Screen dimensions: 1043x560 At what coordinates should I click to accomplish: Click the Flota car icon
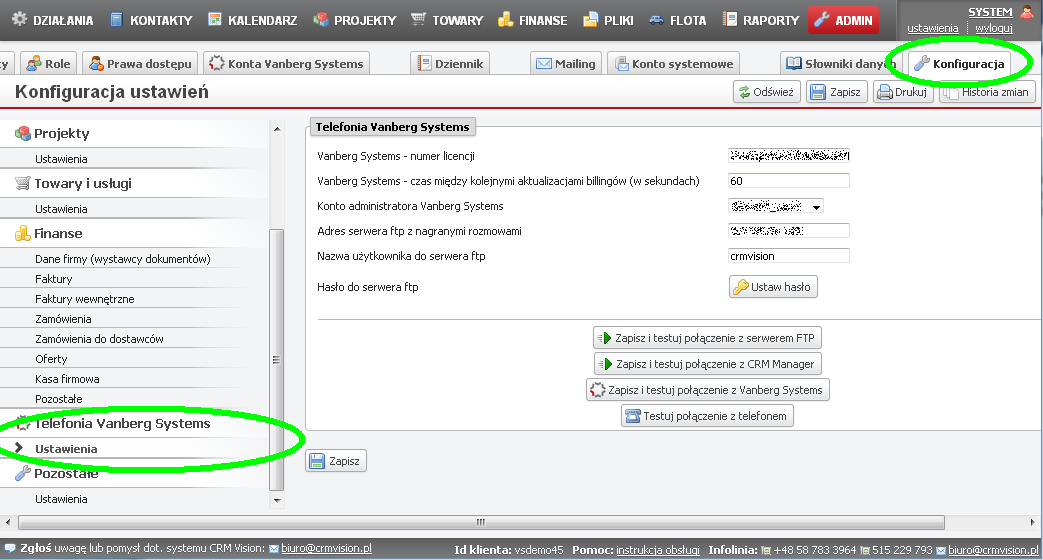point(656,19)
